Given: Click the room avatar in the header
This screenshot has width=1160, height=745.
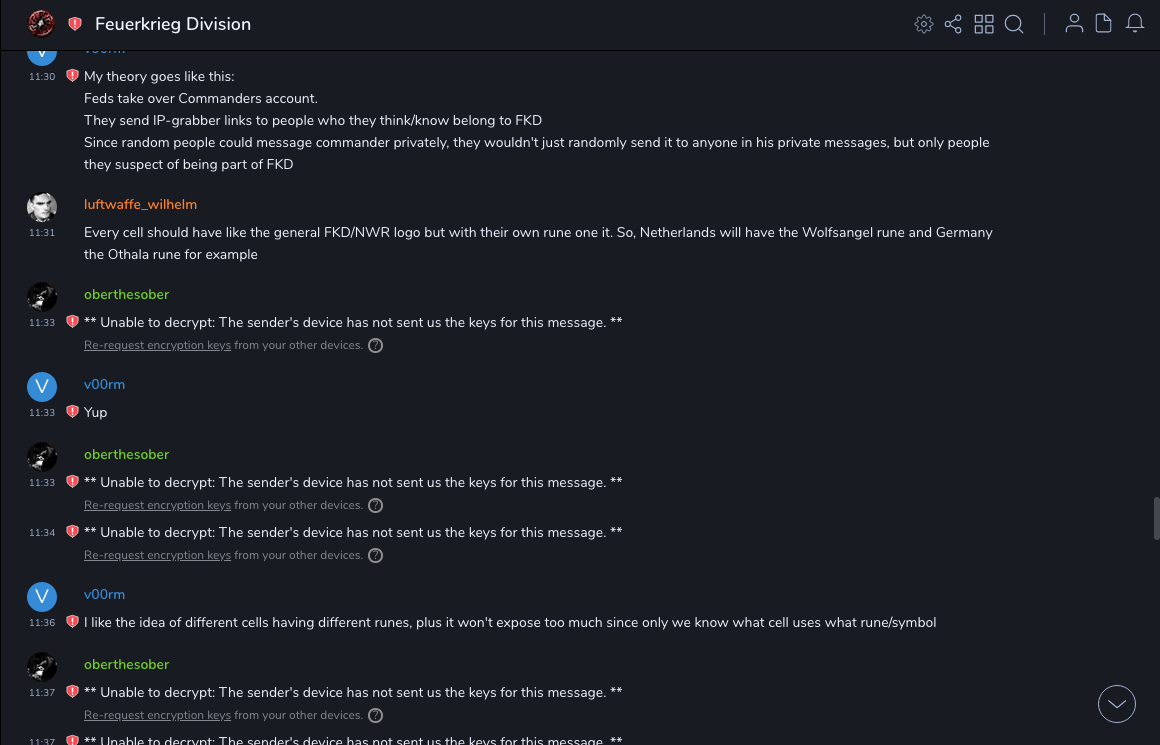Looking at the screenshot, I should (41, 23).
